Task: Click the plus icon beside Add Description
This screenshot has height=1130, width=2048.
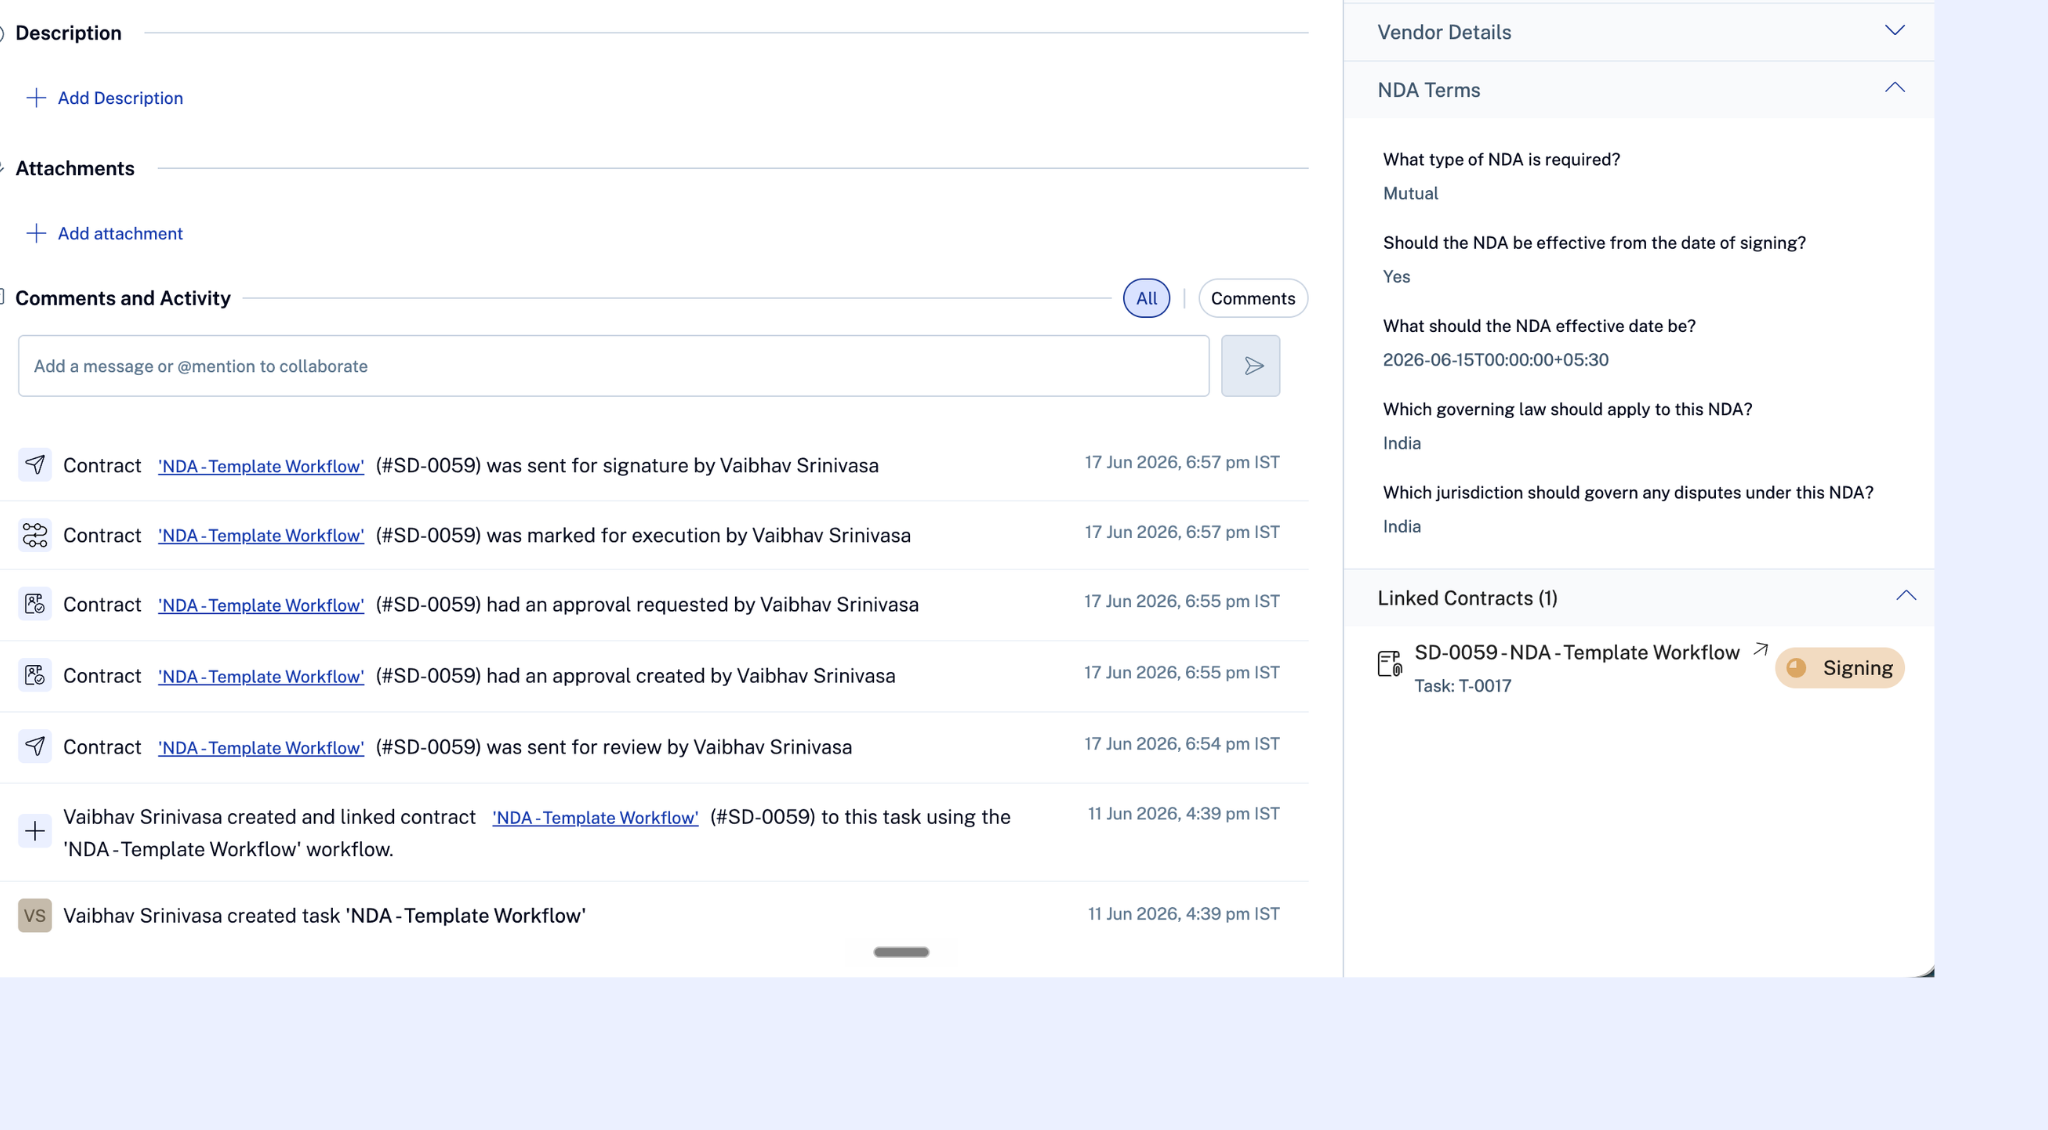Action: click(x=36, y=98)
